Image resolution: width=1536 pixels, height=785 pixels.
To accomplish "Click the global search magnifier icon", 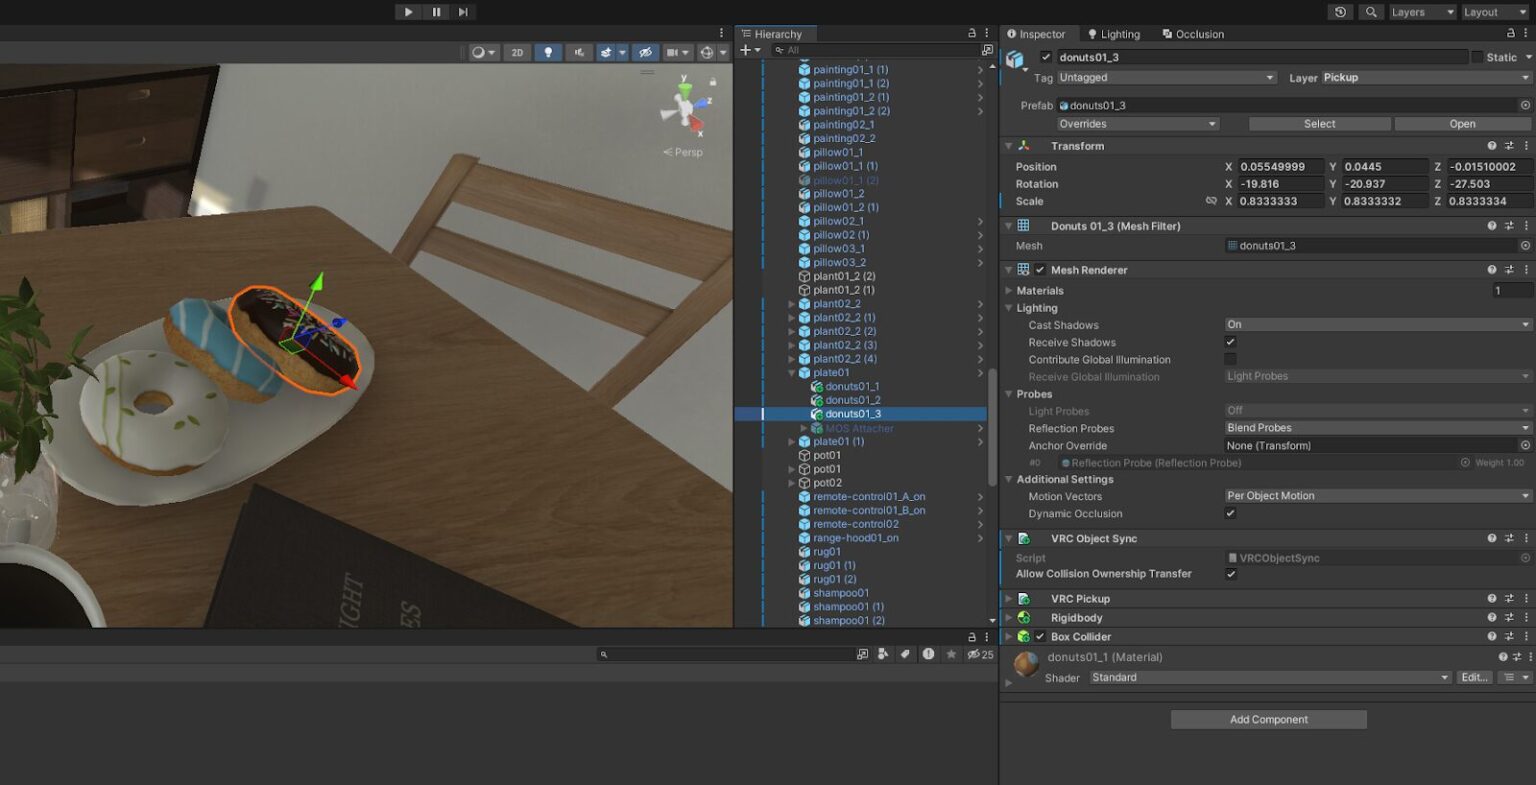I will coord(1371,12).
